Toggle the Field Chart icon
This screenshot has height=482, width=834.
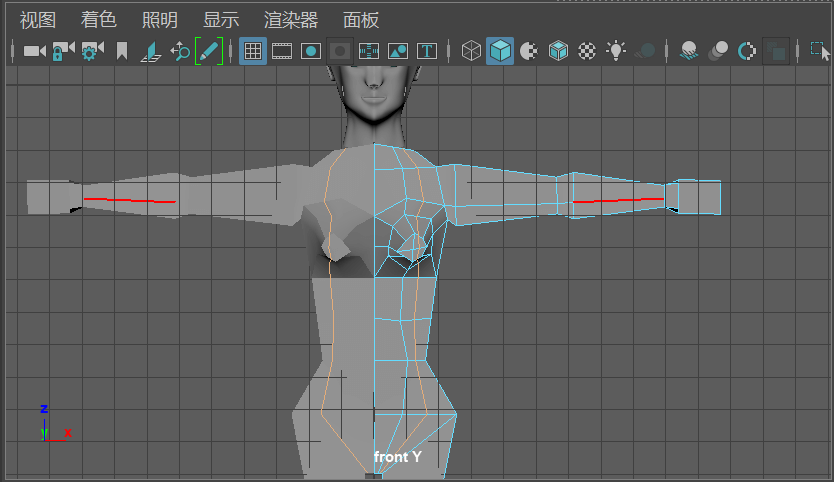(369, 51)
